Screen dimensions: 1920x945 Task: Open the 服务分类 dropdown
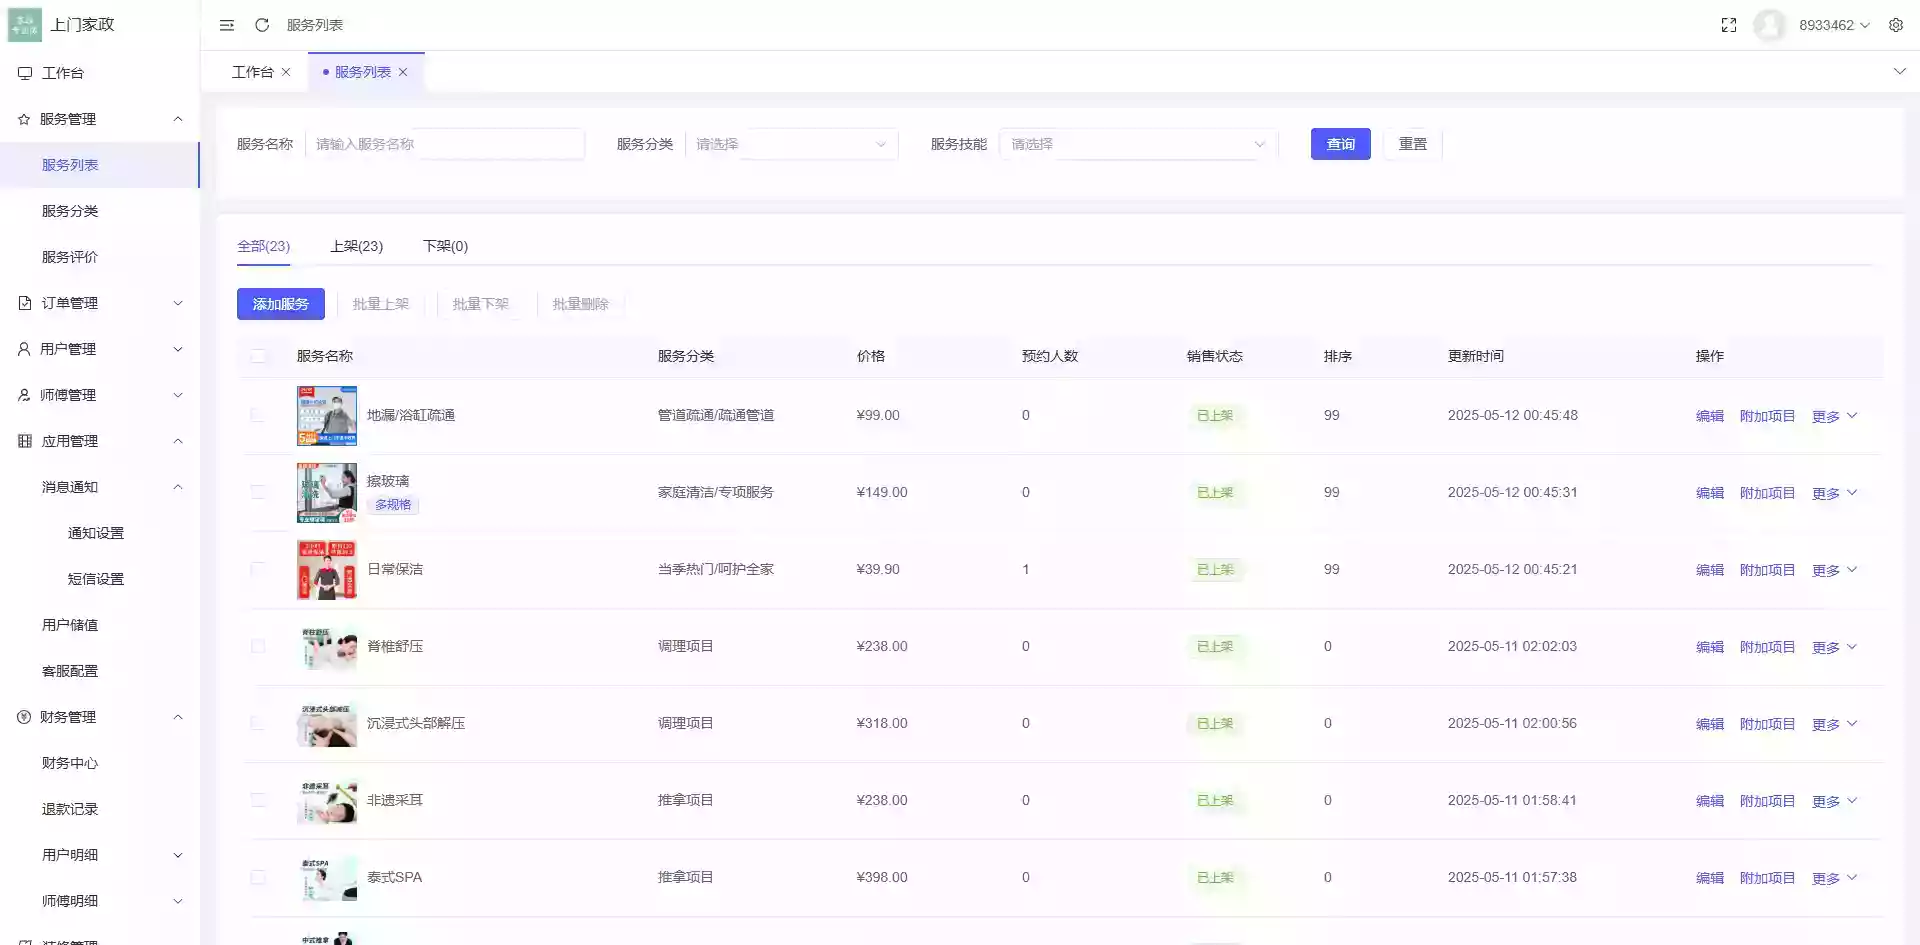click(795, 144)
